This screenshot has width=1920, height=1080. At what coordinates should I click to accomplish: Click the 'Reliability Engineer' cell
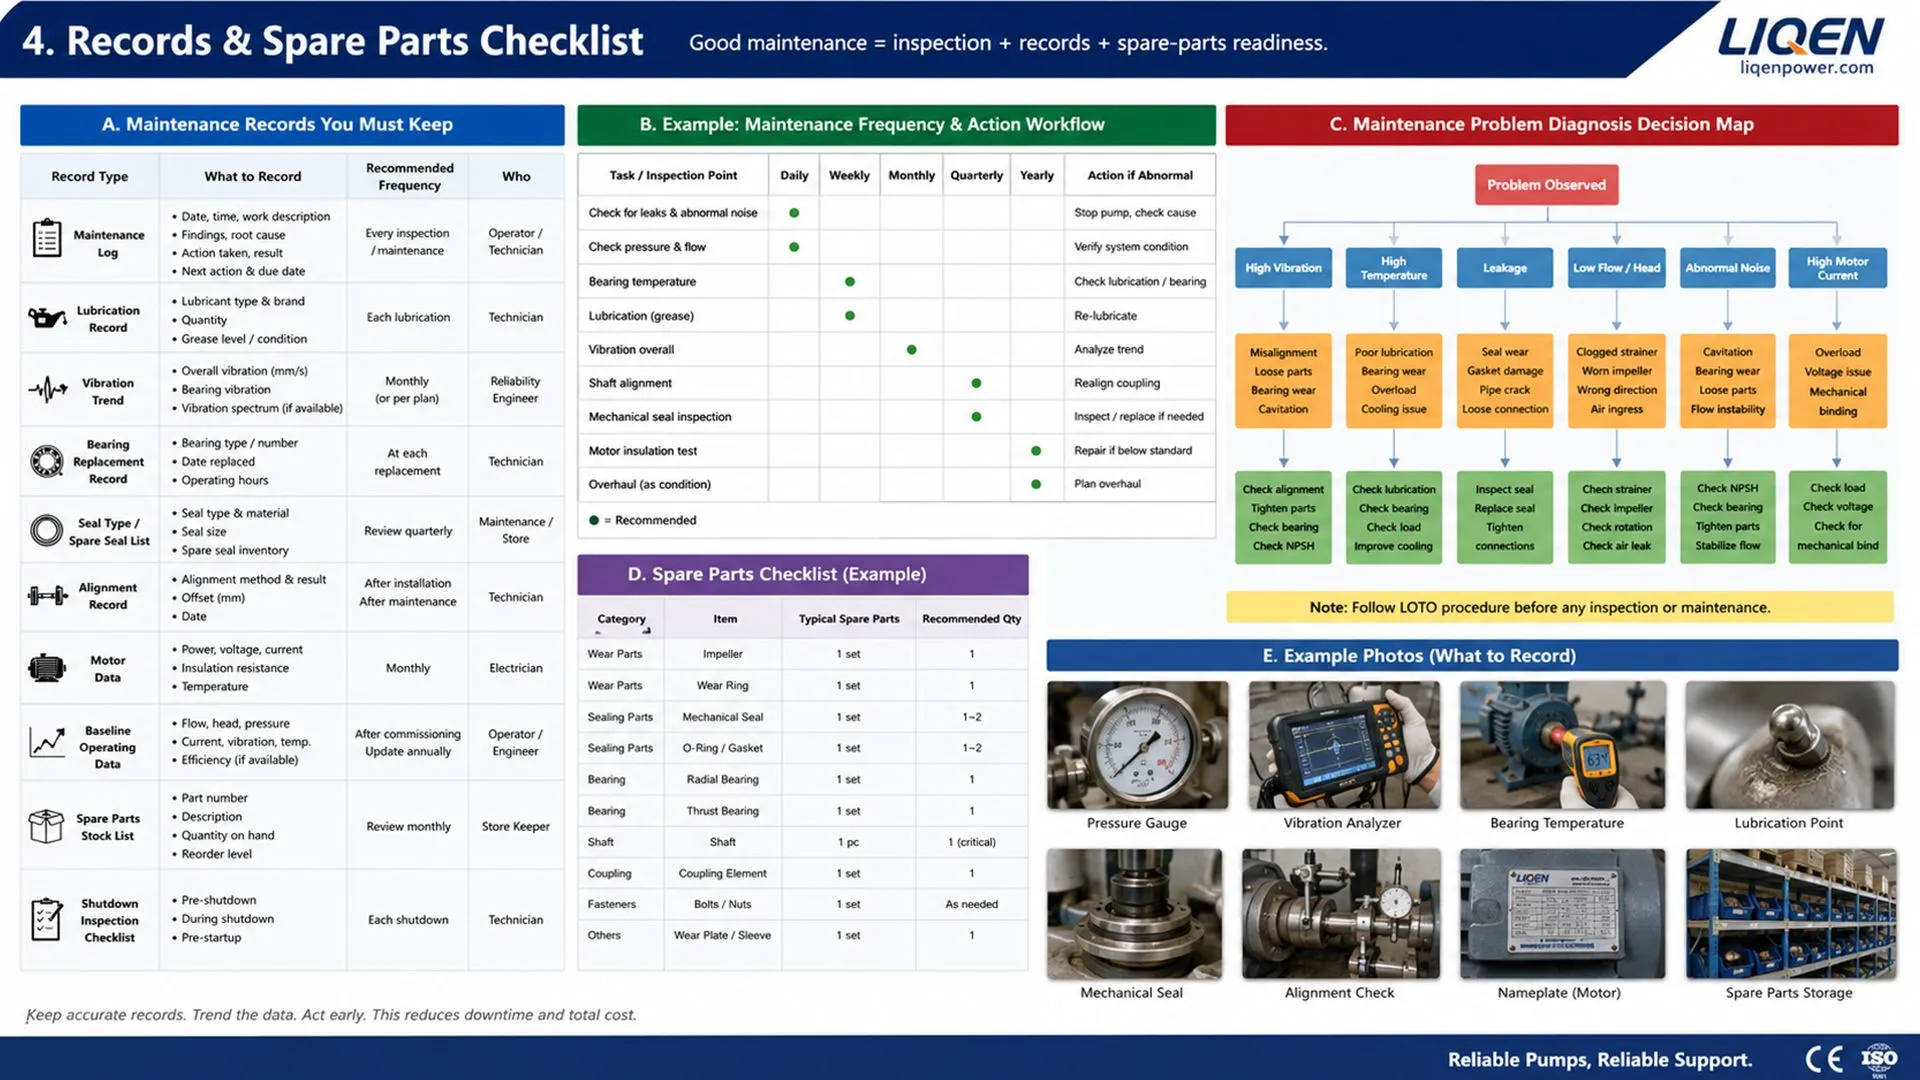click(x=515, y=389)
